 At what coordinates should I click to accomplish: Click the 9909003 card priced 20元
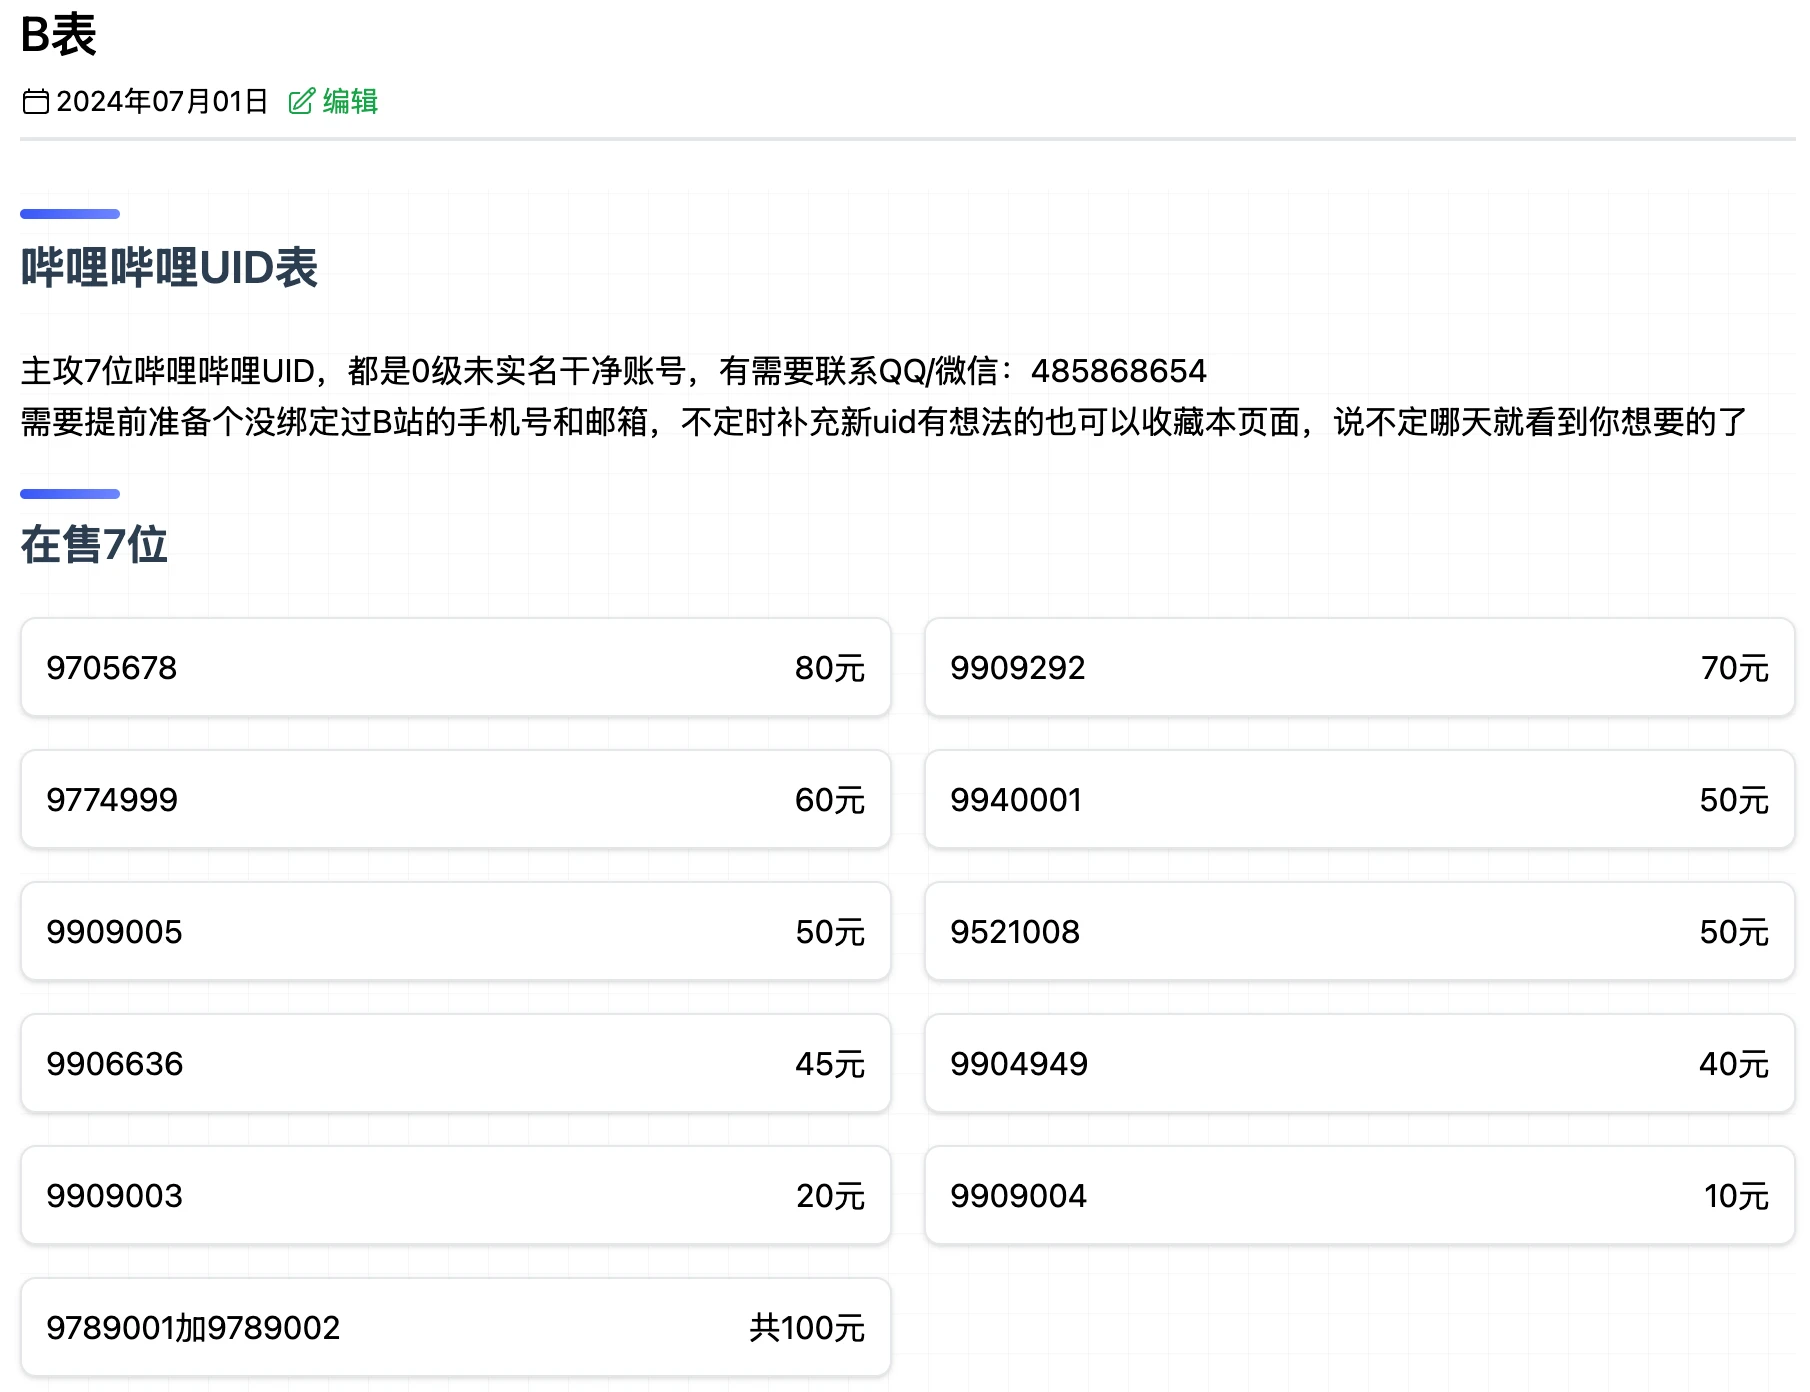click(x=455, y=1195)
